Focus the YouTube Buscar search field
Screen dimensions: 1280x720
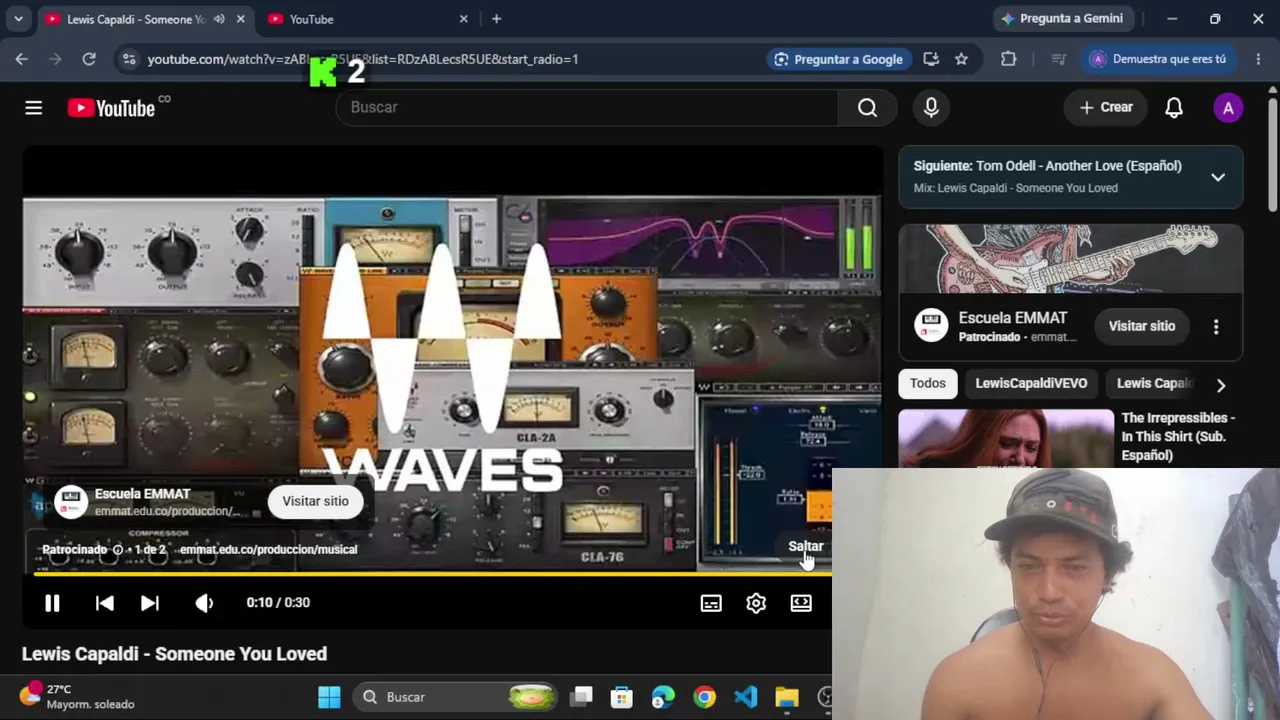click(x=586, y=108)
